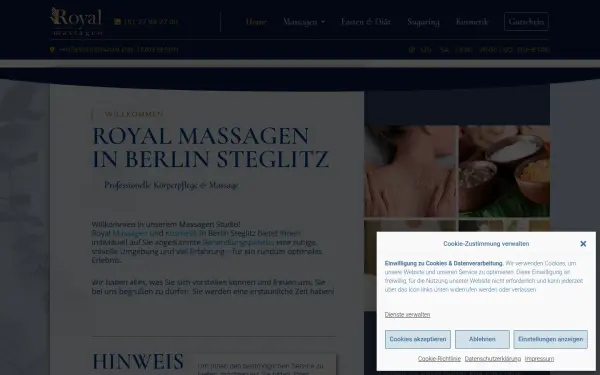
Task: Click Dienste verwalten link
Action: tap(408, 315)
